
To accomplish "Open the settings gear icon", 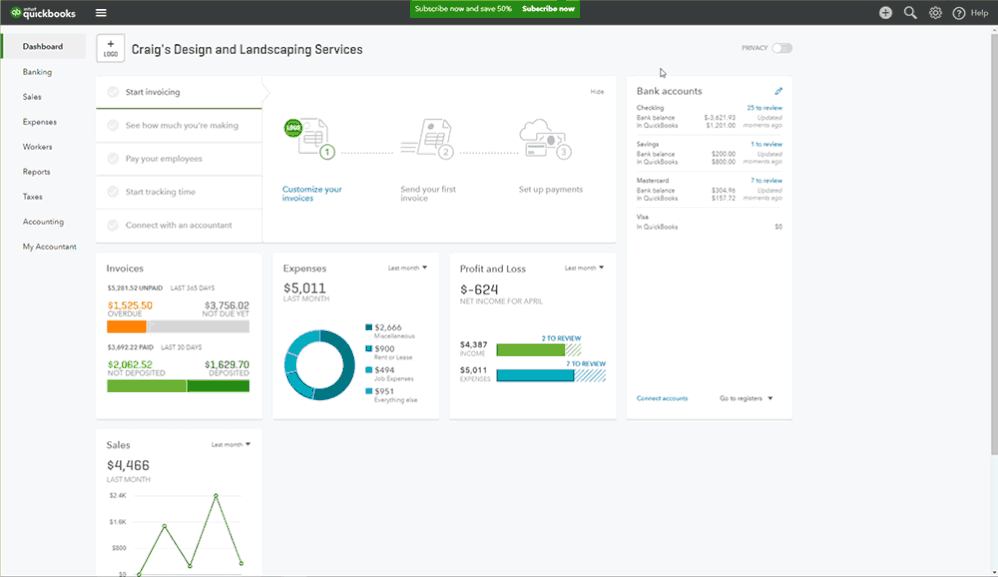I will 935,13.
